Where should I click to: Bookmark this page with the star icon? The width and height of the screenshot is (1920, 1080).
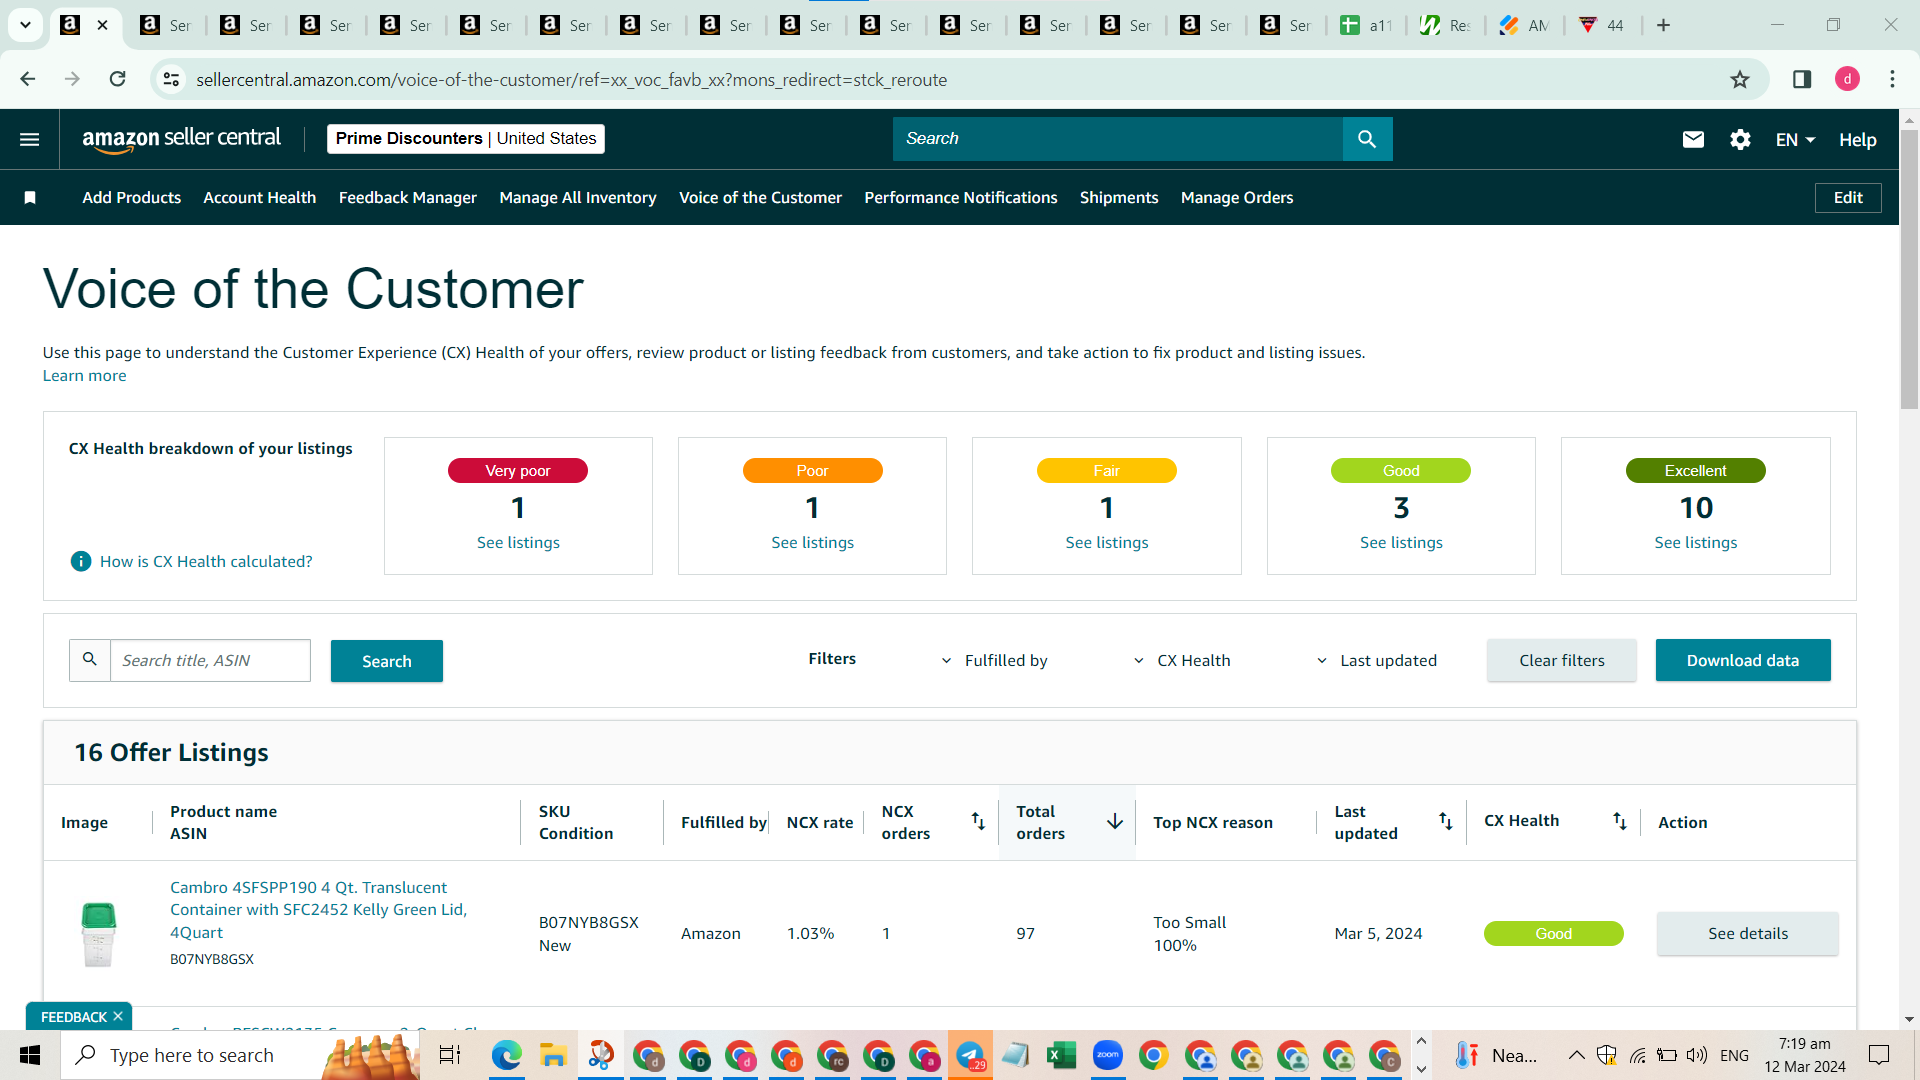[1740, 79]
